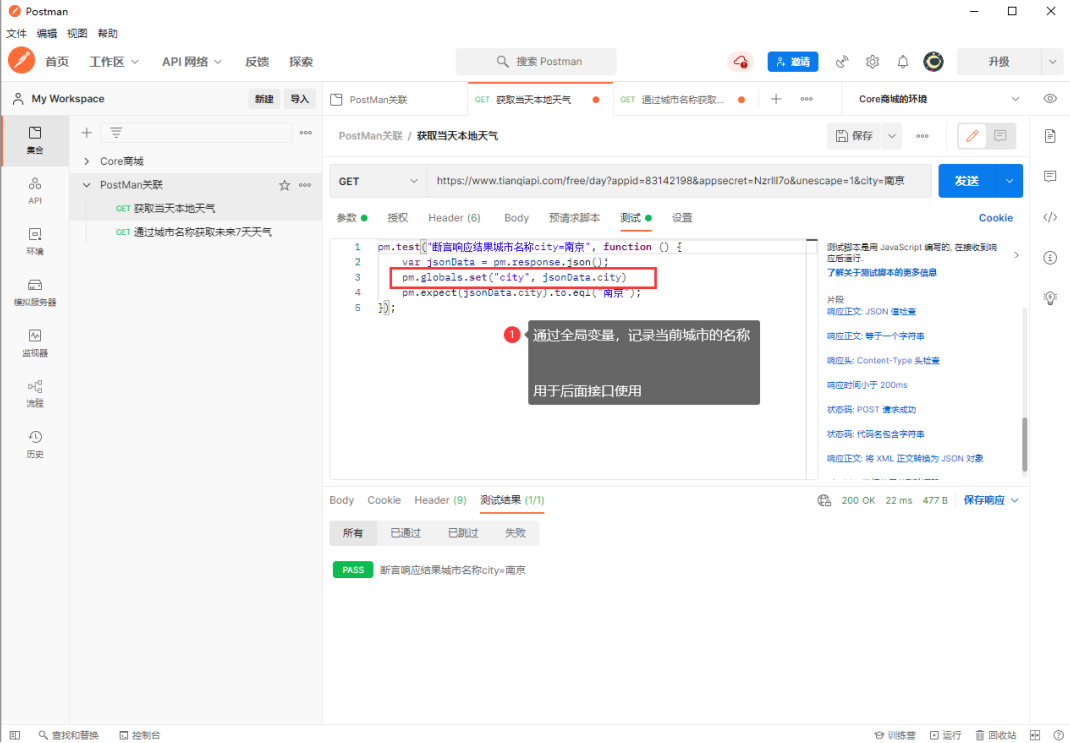Open the API sidebar section
This screenshot has width=1070, height=743.
35,190
